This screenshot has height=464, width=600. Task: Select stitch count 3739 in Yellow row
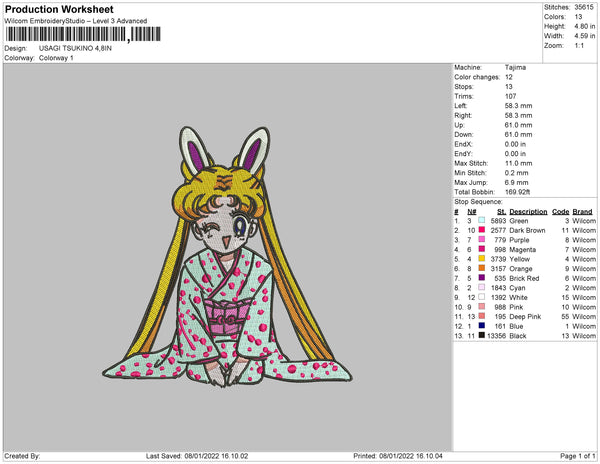[x=498, y=259]
